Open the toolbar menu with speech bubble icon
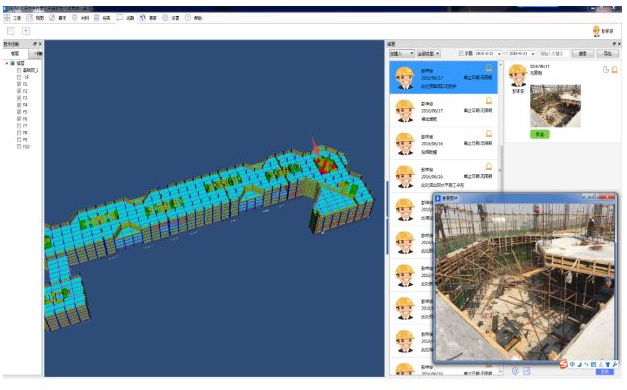 tap(125, 18)
